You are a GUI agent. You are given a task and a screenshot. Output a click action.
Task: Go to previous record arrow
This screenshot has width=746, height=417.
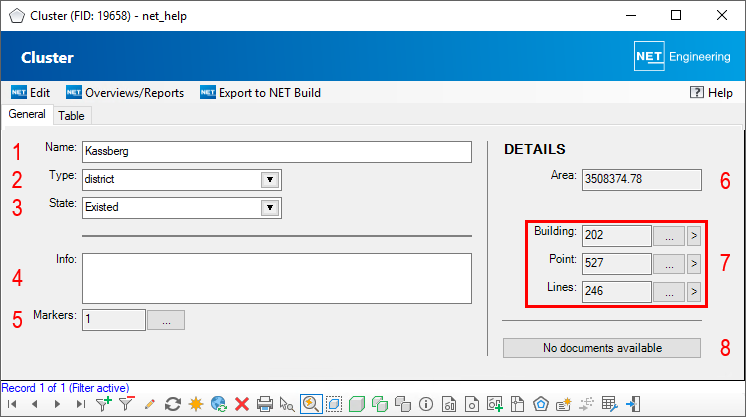pos(35,405)
